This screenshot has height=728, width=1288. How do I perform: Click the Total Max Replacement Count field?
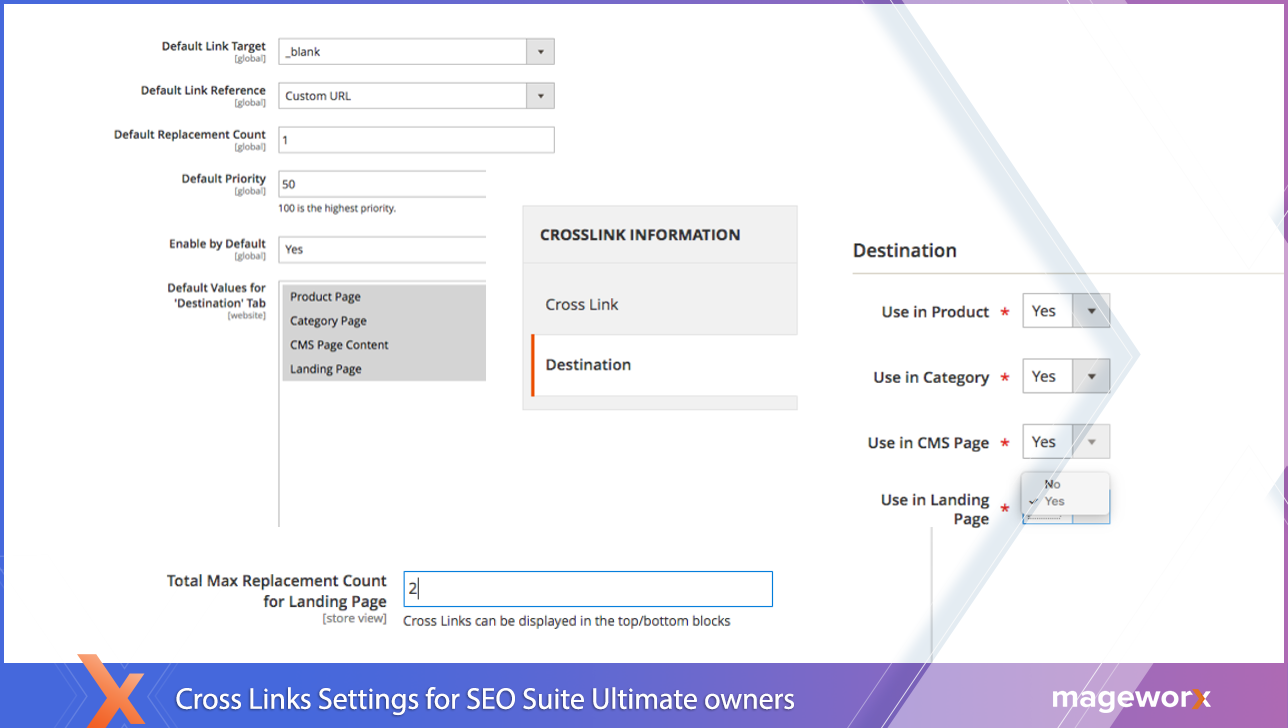pos(588,589)
